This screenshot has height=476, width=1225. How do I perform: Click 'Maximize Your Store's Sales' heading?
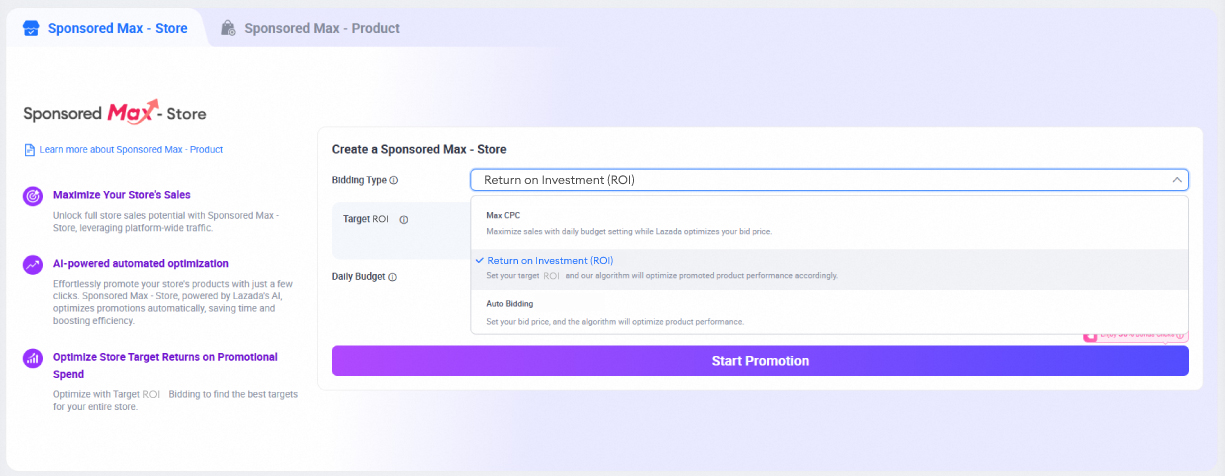[x=121, y=195]
